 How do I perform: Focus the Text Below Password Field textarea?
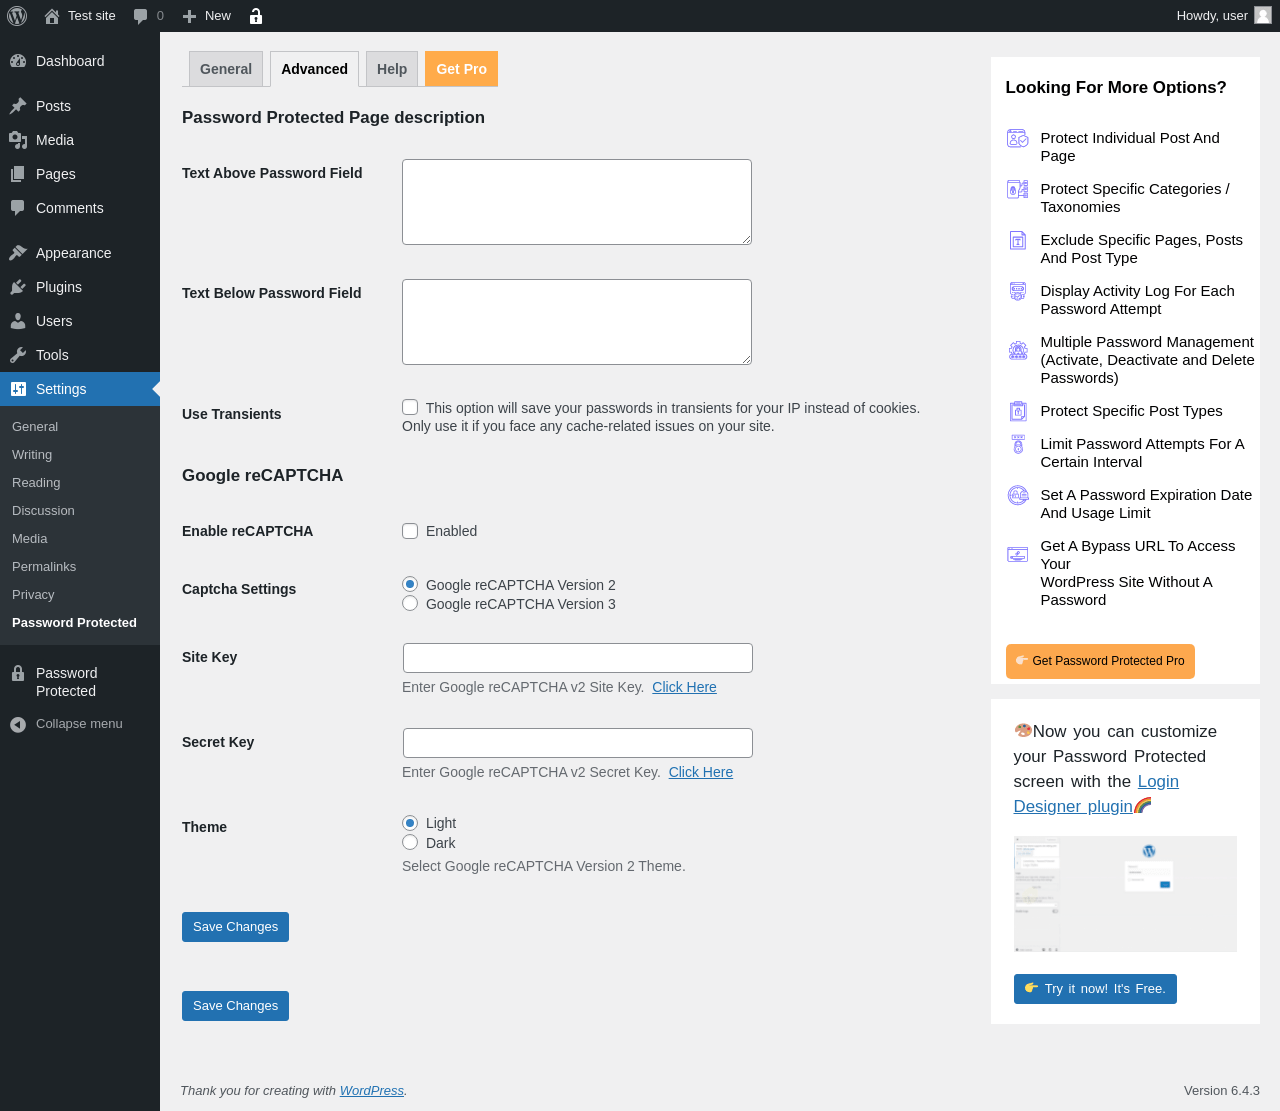pyautogui.click(x=577, y=322)
